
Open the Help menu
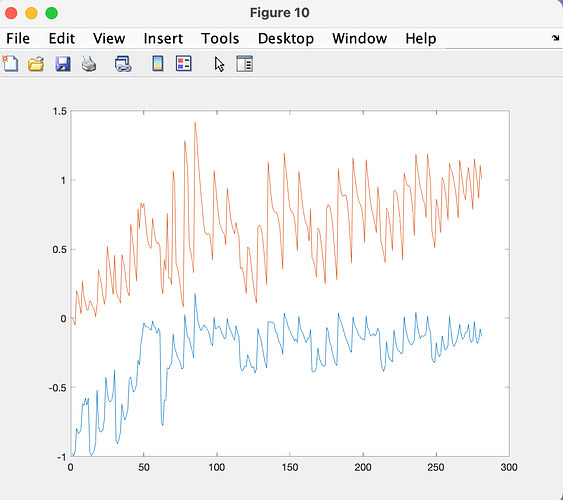(421, 38)
